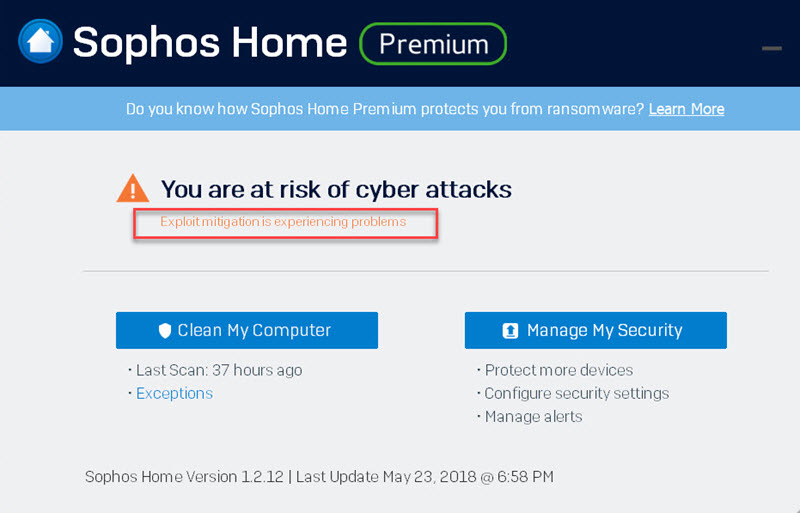Click Protect more devices
The height and width of the screenshot is (513, 800).
coord(558,370)
